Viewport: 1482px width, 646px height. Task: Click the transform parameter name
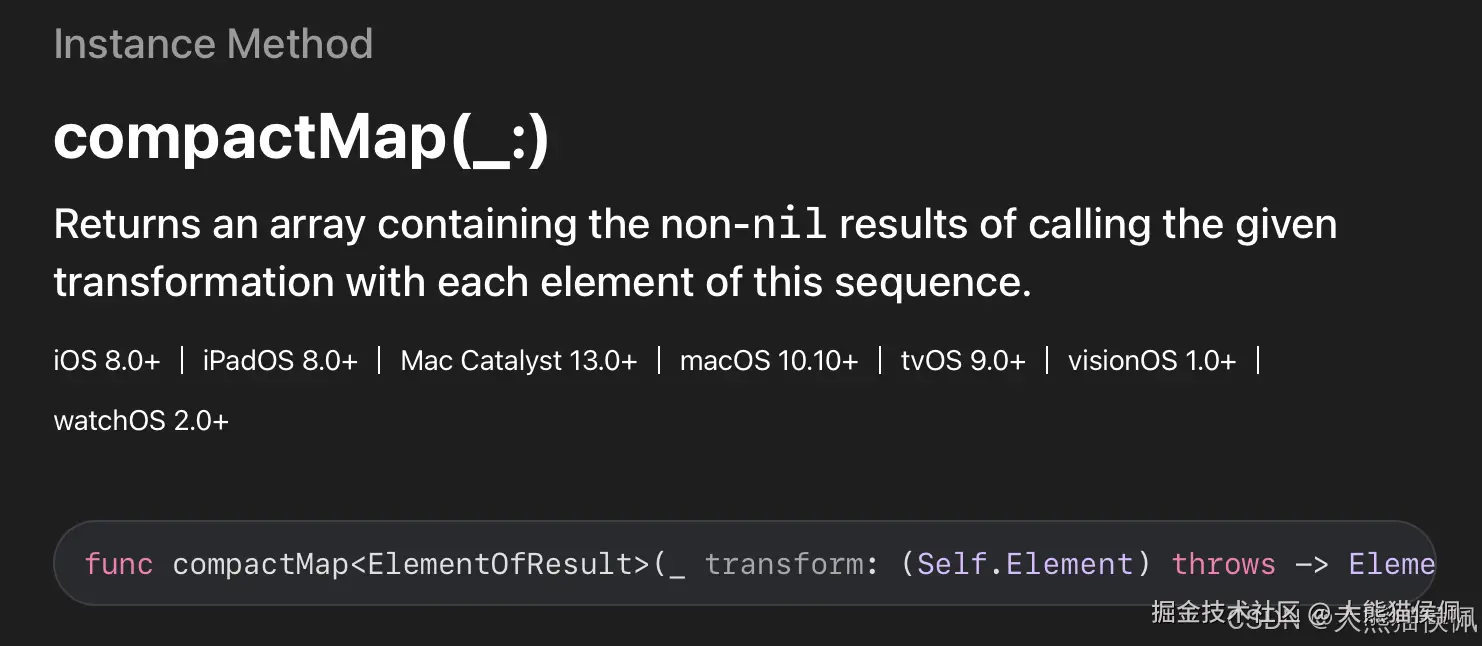click(x=786, y=564)
